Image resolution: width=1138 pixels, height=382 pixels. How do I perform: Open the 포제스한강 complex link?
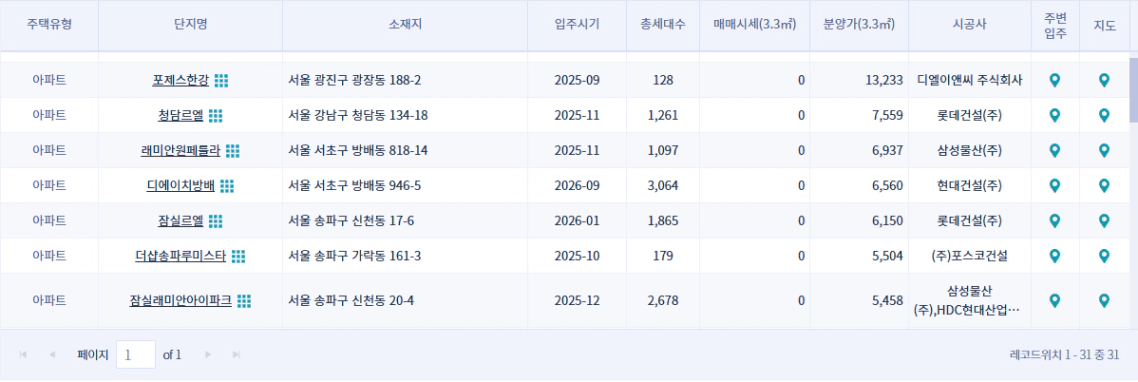click(x=181, y=81)
